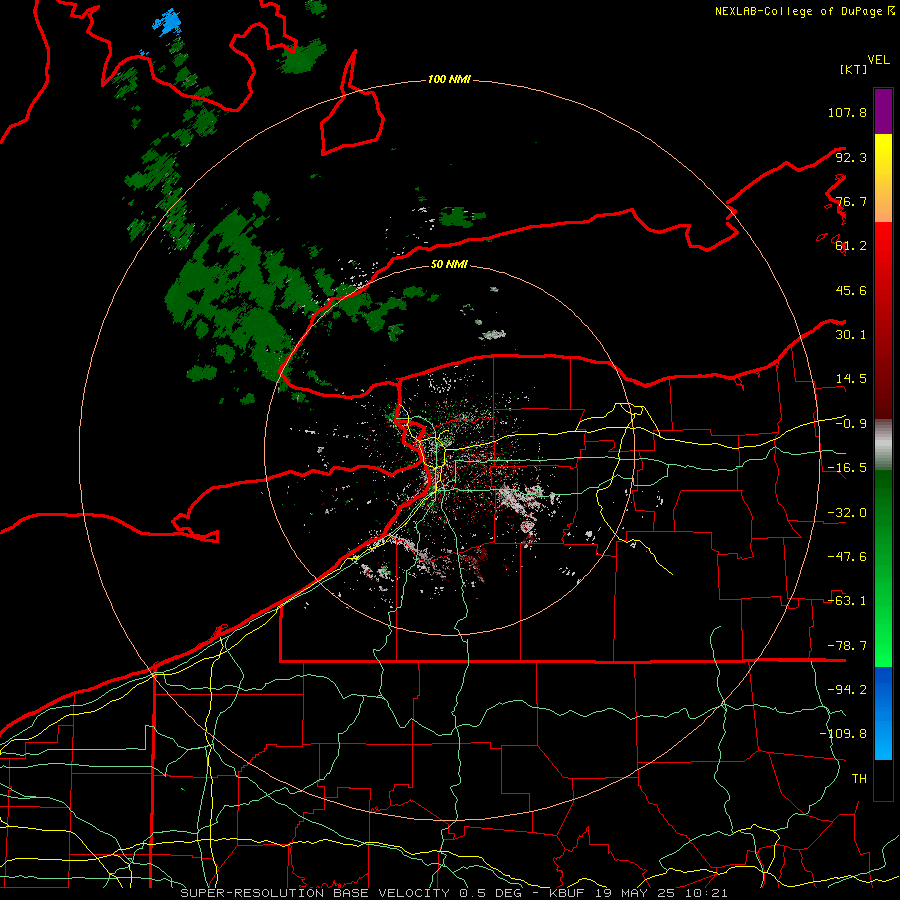This screenshot has height=900, width=900.
Task: Click the 76.7 velocity scale value
Action: (x=851, y=201)
